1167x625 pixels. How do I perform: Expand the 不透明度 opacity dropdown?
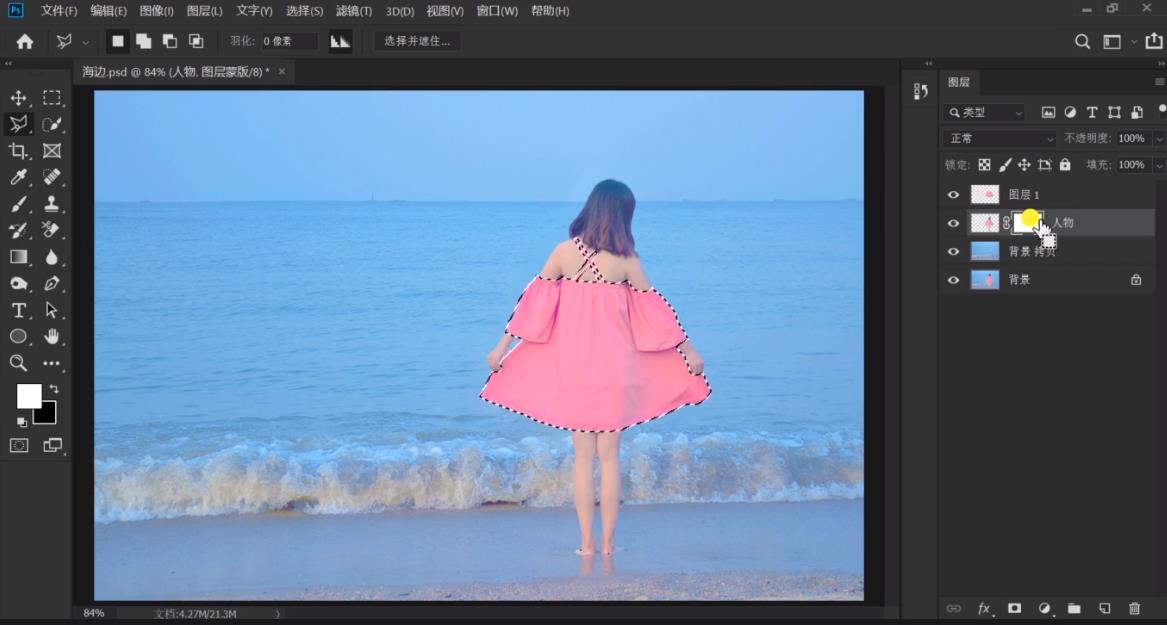point(1159,139)
